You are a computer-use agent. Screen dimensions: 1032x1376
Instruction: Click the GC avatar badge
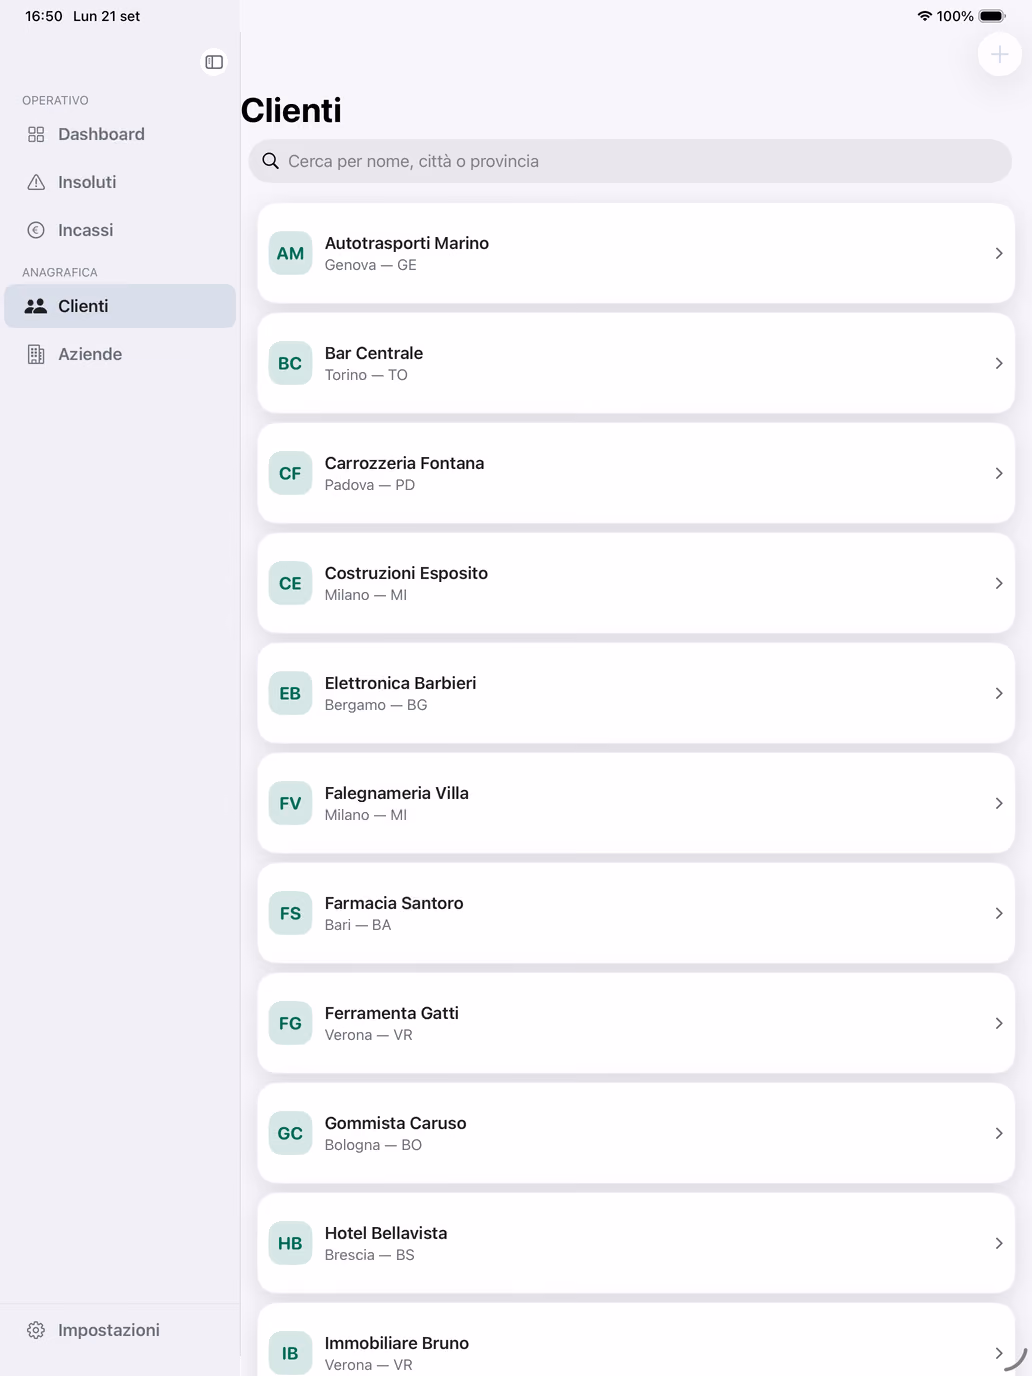click(290, 1133)
